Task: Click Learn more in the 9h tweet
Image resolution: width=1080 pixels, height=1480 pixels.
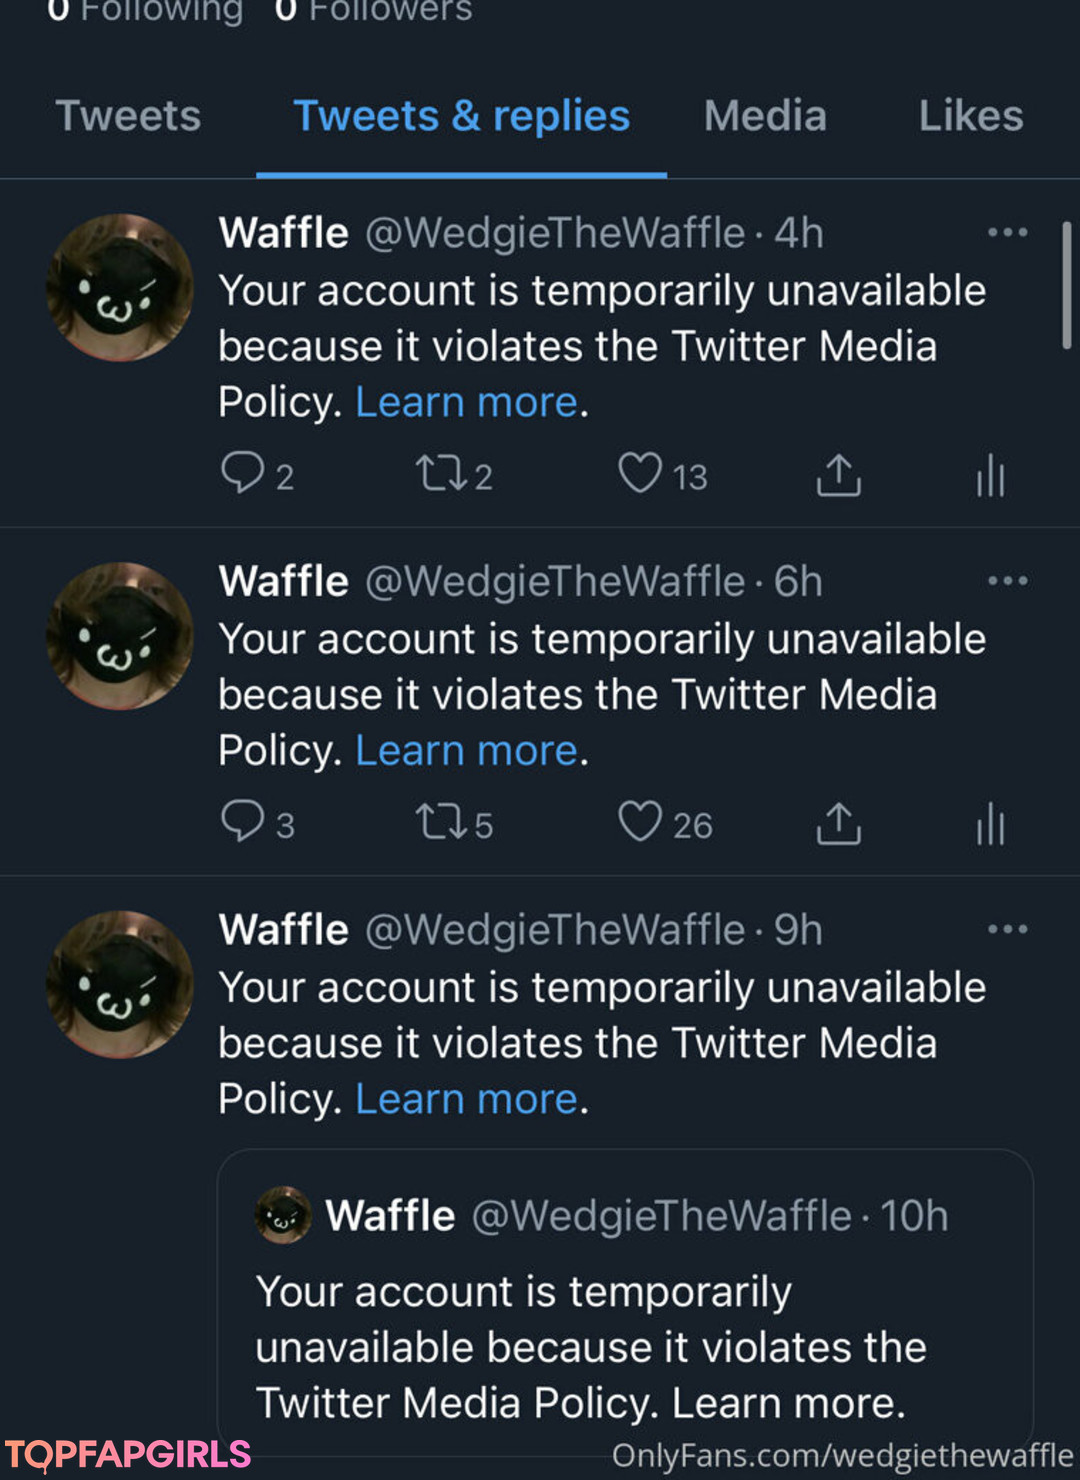Action: pyautogui.click(x=467, y=1099)
